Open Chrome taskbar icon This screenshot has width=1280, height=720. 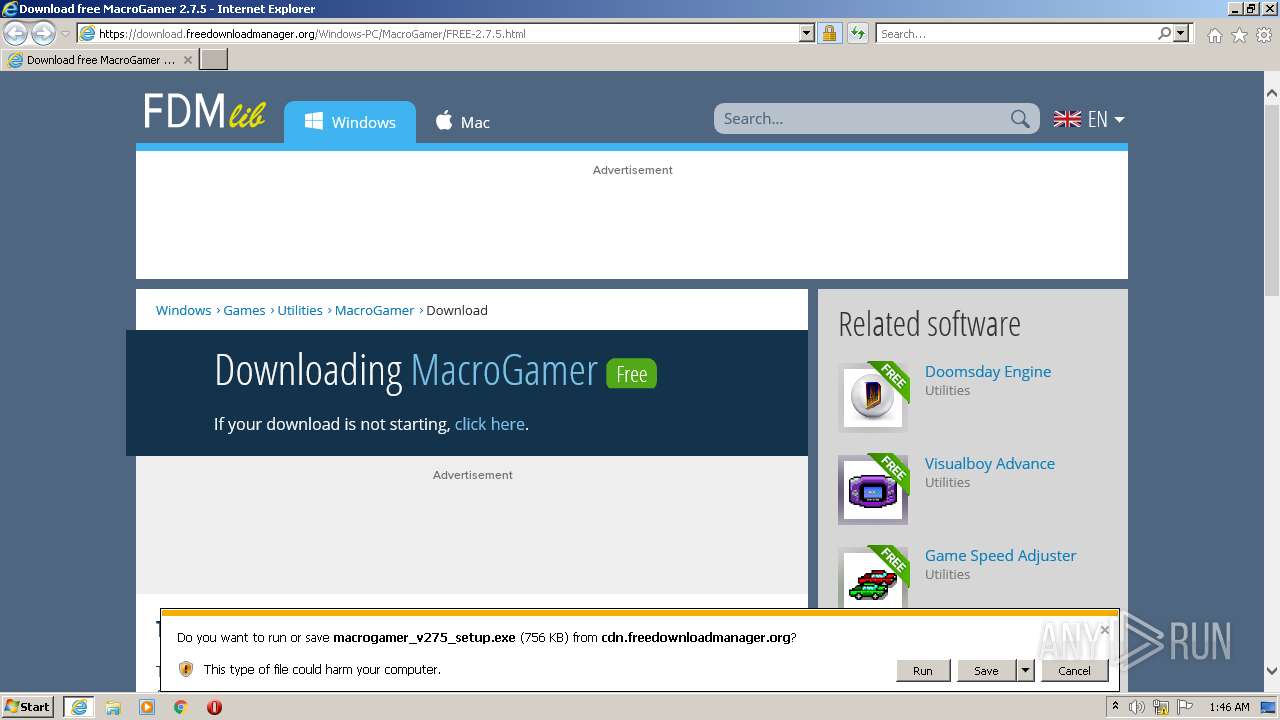tap(181, 707)
